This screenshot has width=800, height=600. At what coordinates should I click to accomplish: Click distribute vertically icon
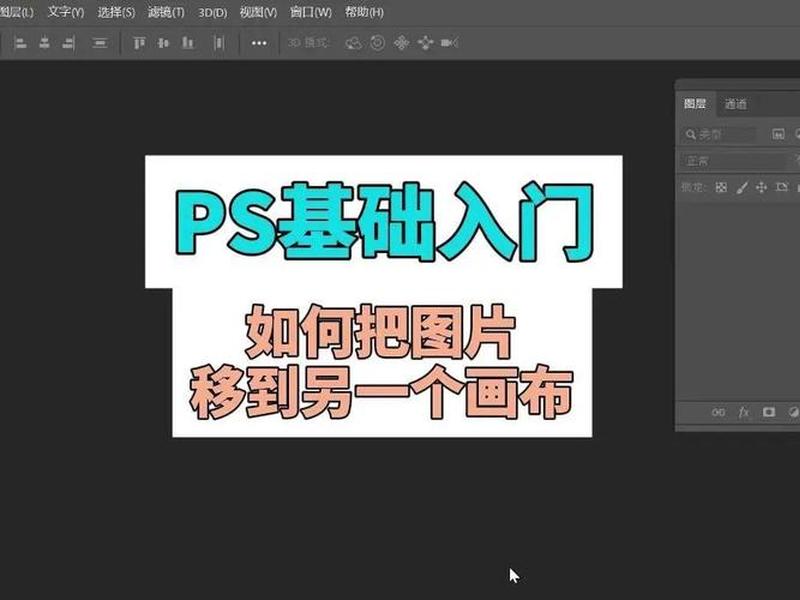[99, 43]
